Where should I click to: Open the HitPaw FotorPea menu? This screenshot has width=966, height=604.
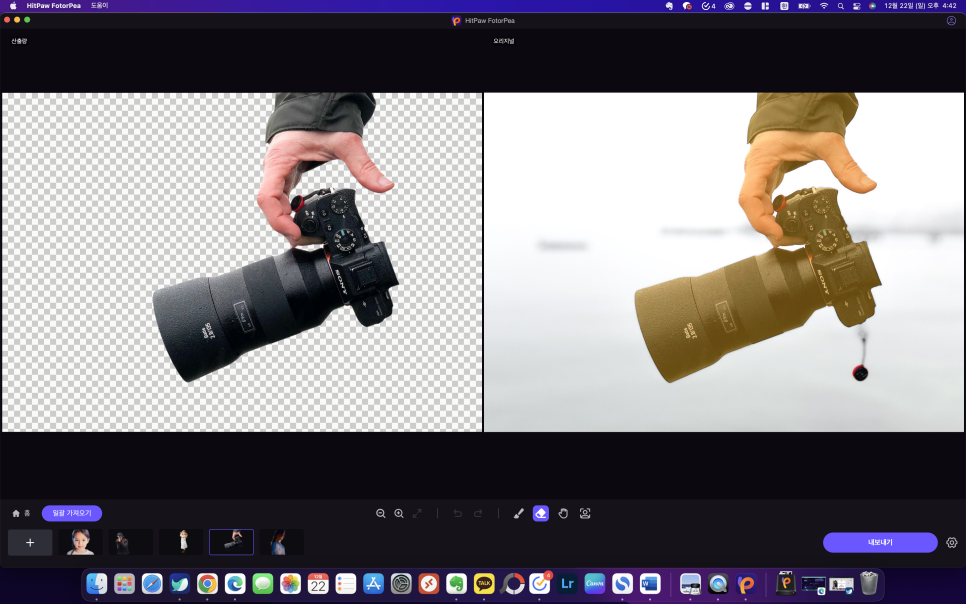pyautogui.click(x=54, y=6)
